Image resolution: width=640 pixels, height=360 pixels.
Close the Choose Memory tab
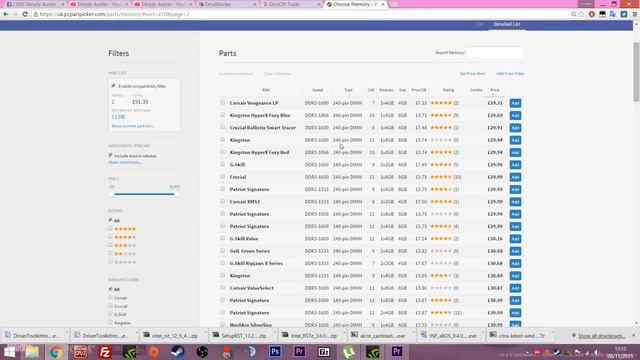pos(383,4)
